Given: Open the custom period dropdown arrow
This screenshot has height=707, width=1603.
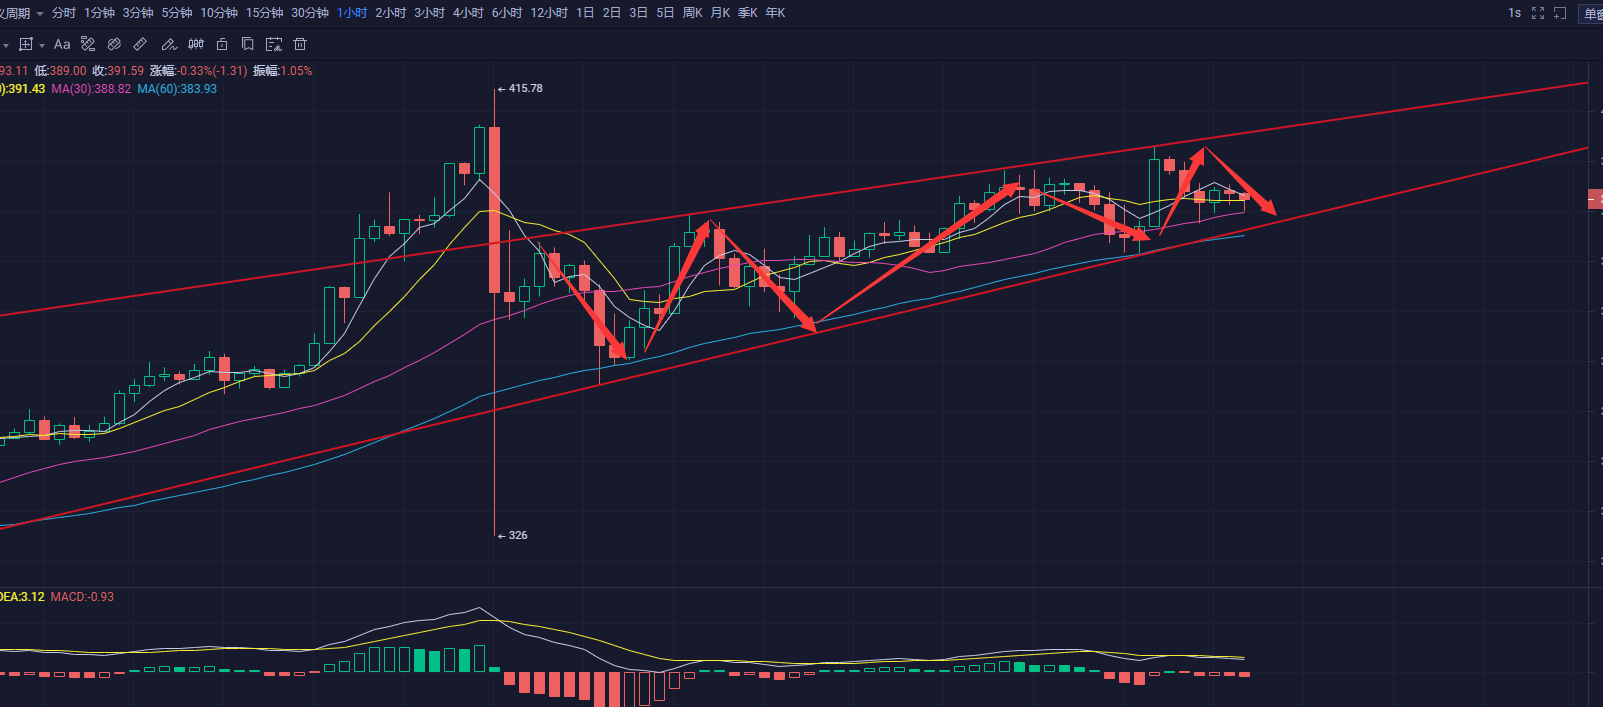Looking at the screenshot, I should tap(40, 14).
